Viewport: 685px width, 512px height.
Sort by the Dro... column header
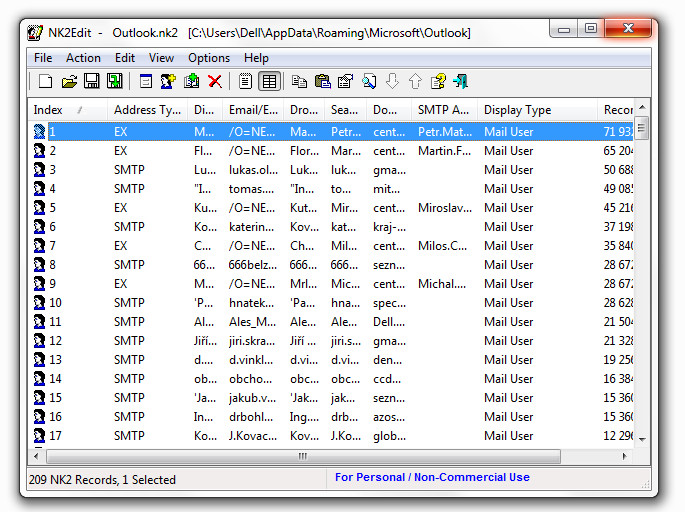(304, 110)
